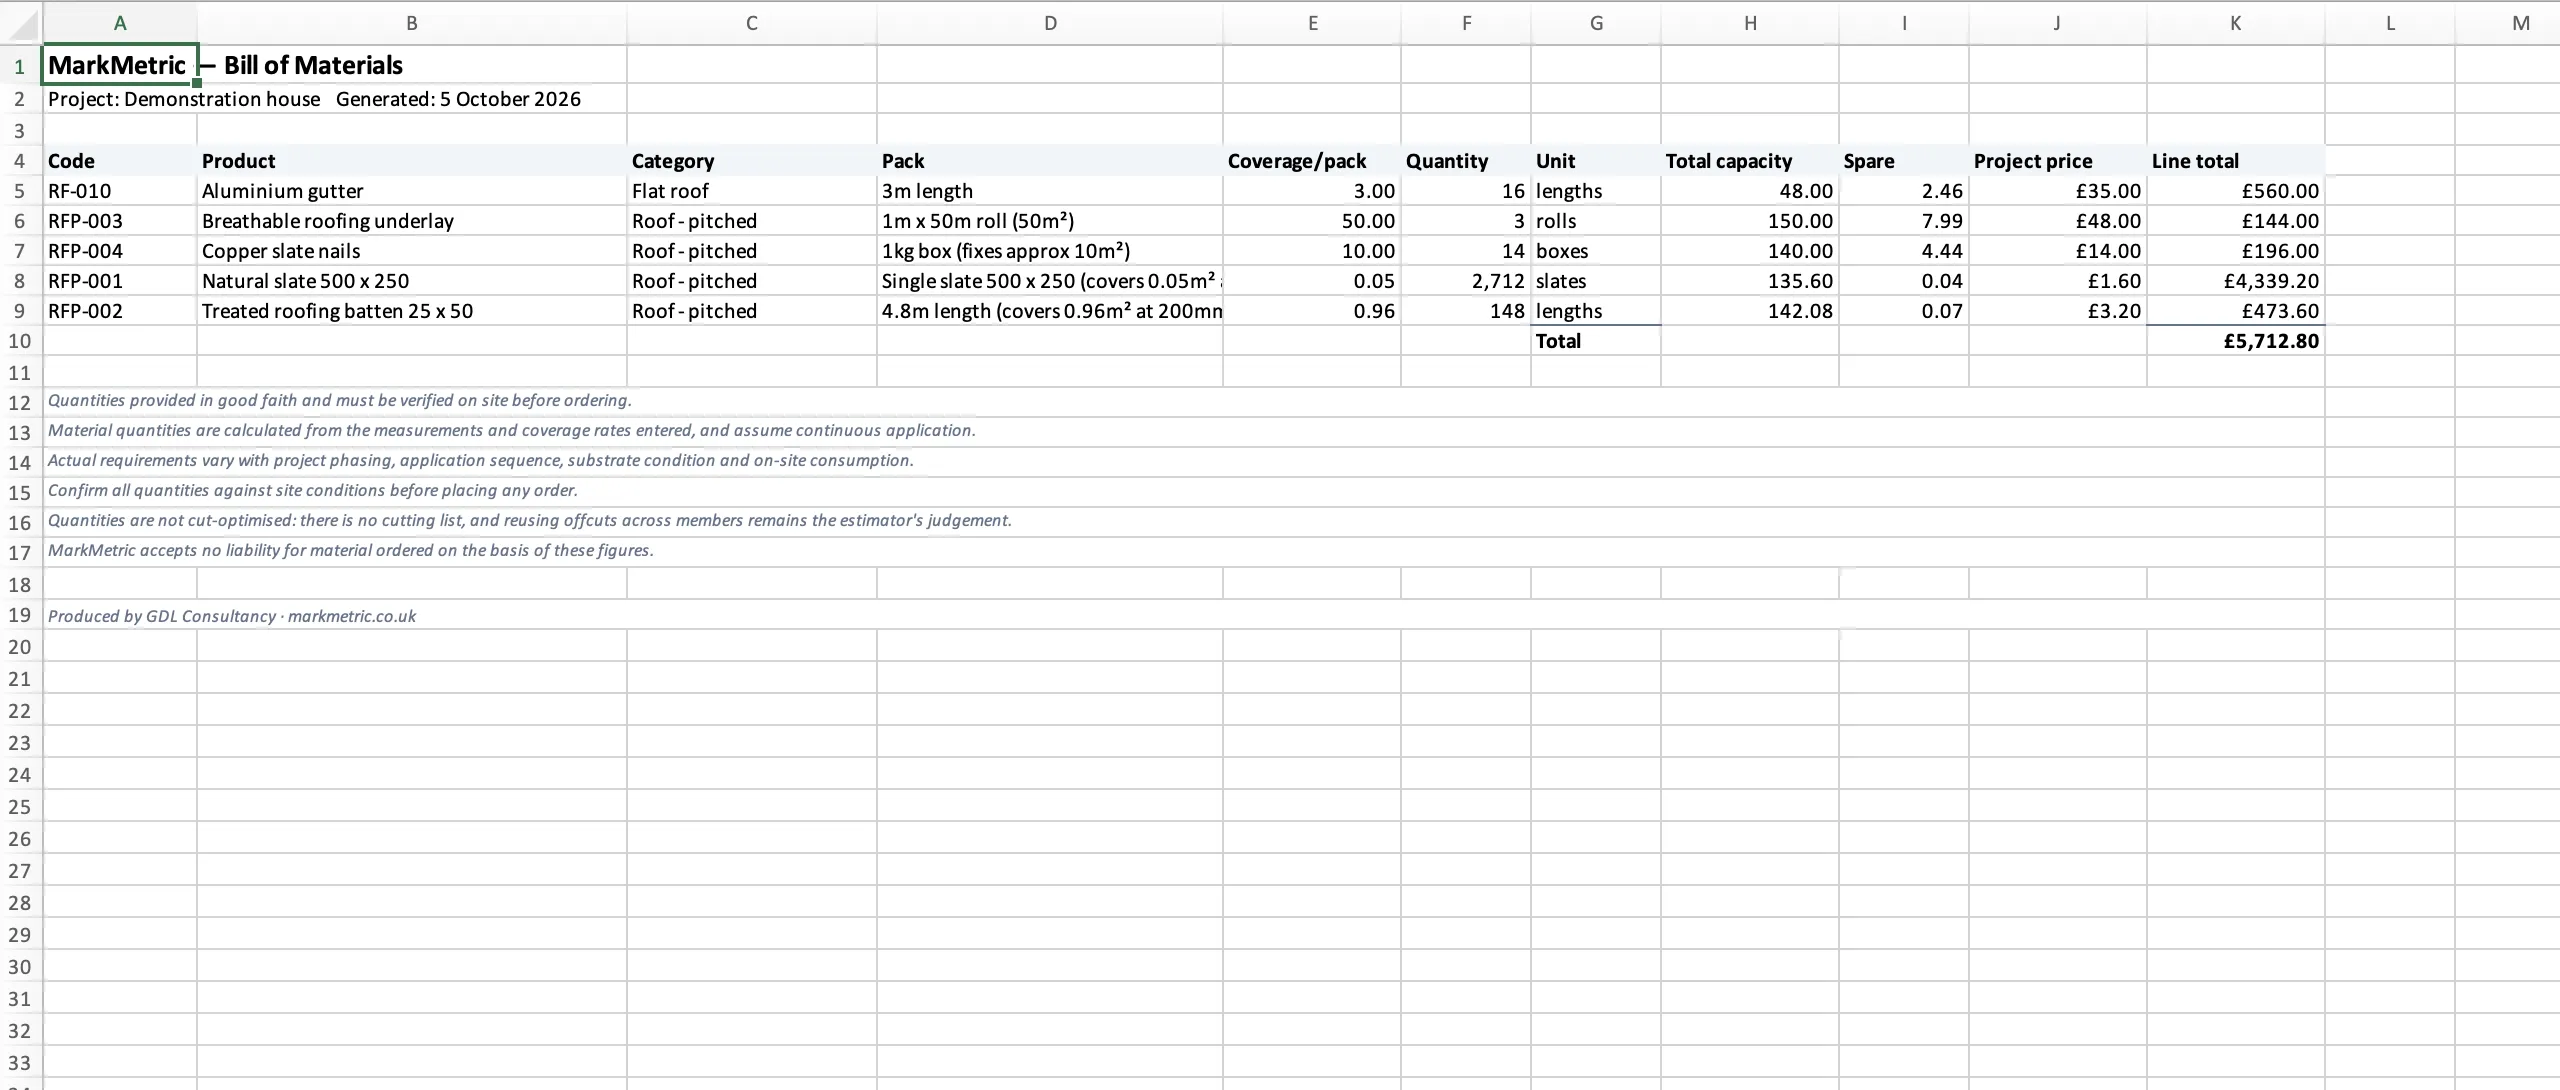Click row header 10
The height and width of the screenshot is (1090, 2560).
(x=20, y=341)
